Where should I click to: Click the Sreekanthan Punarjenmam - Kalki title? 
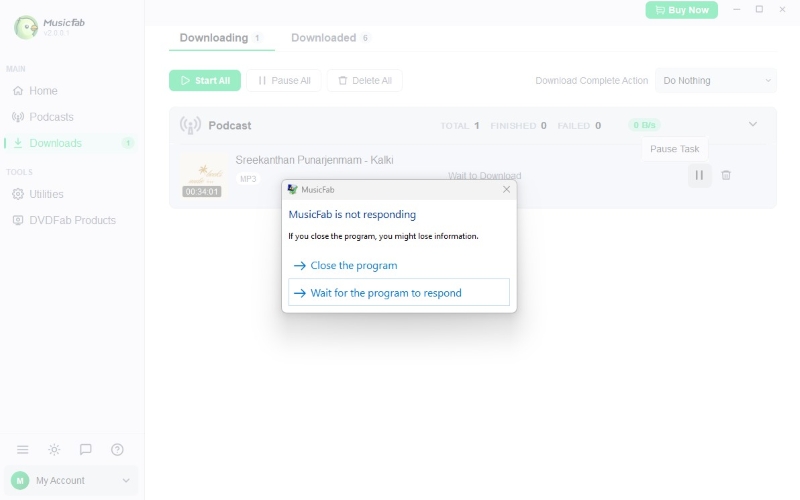314,160
